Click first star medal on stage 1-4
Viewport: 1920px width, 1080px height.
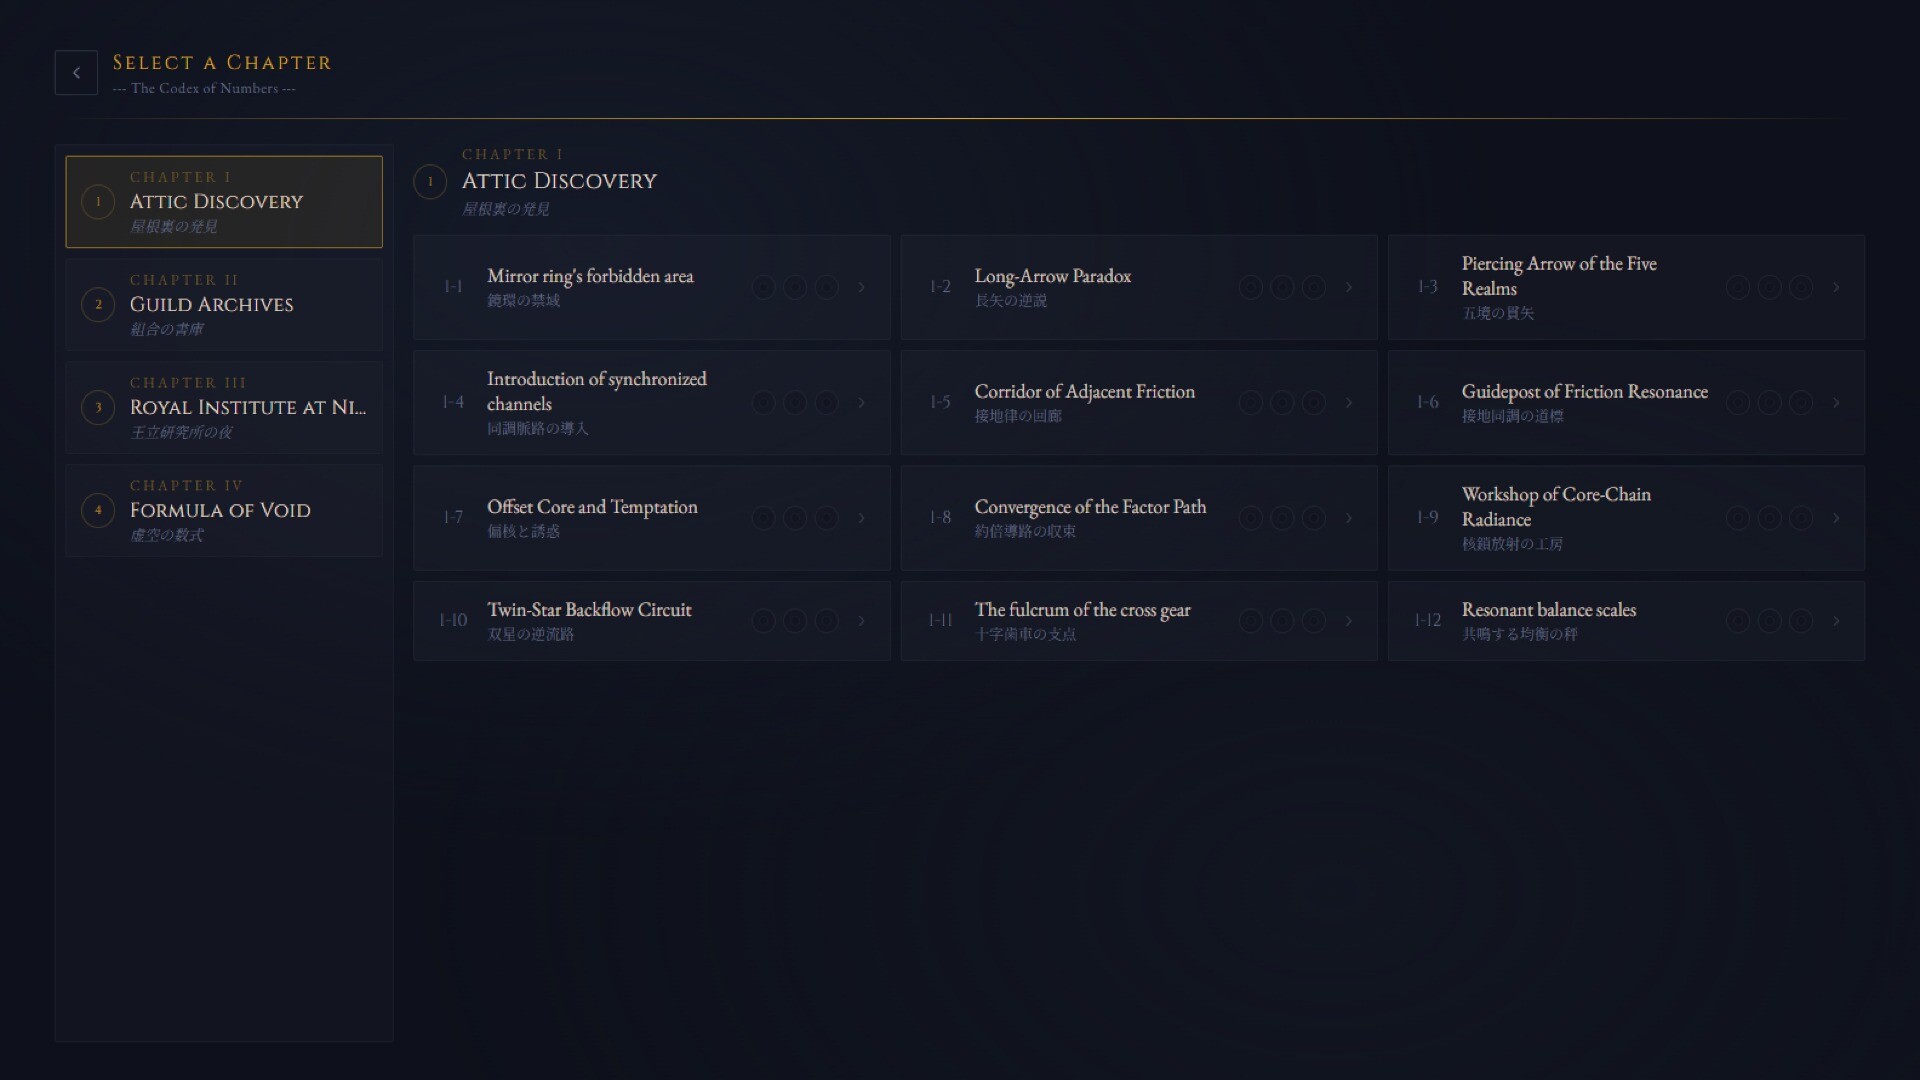[763, 403]
